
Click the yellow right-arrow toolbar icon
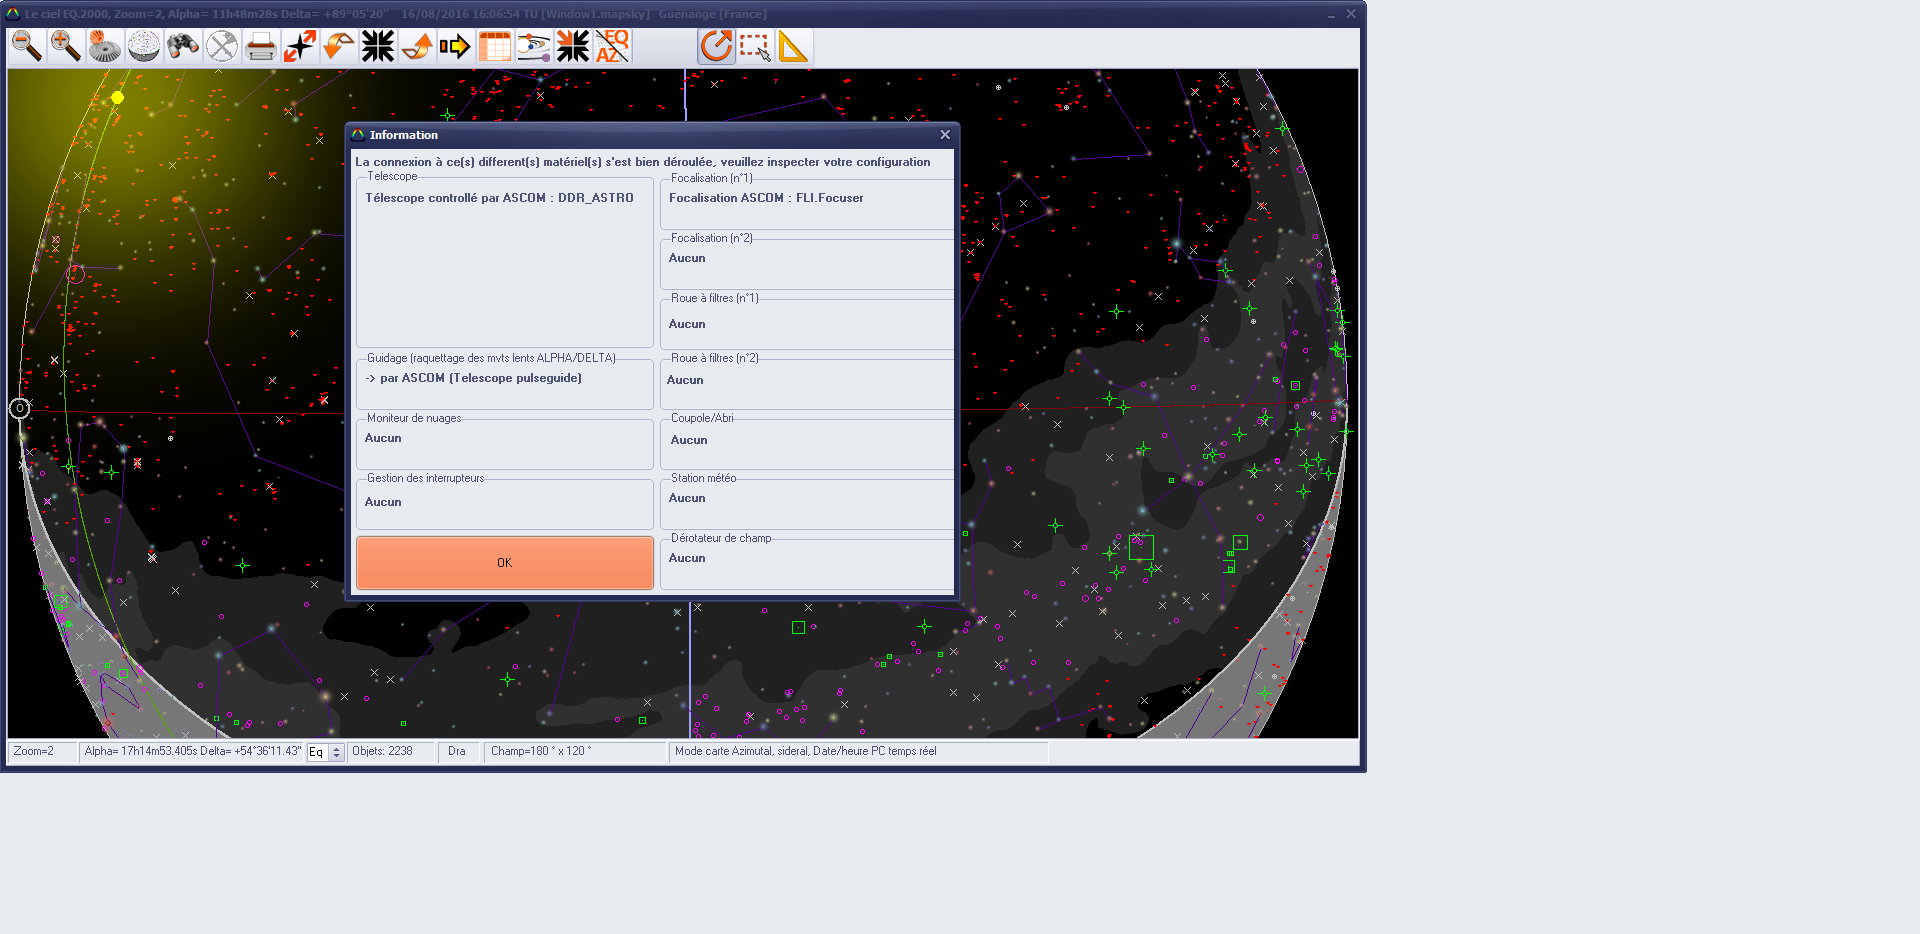pyautogui.click(x=455, y=46)
